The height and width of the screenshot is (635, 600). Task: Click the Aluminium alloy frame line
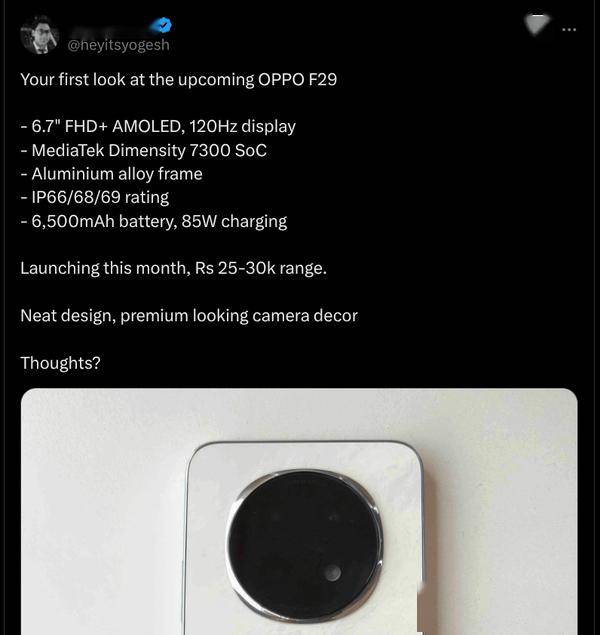[111, 174]
